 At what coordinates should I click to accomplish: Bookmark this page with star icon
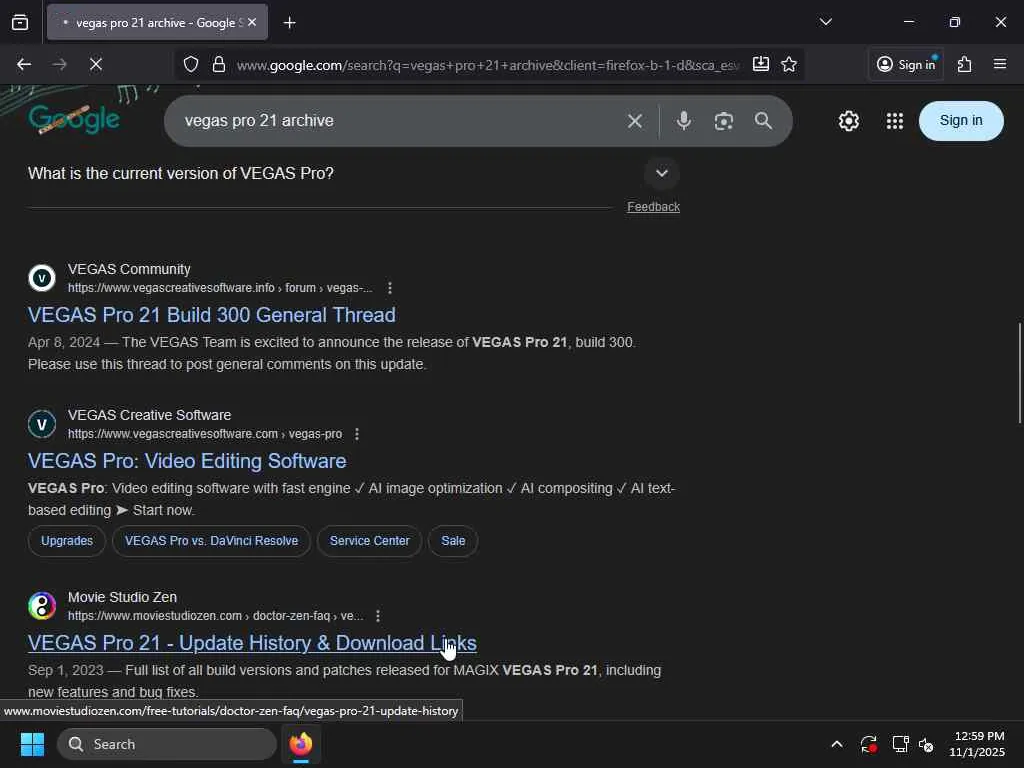click(789, 64)
